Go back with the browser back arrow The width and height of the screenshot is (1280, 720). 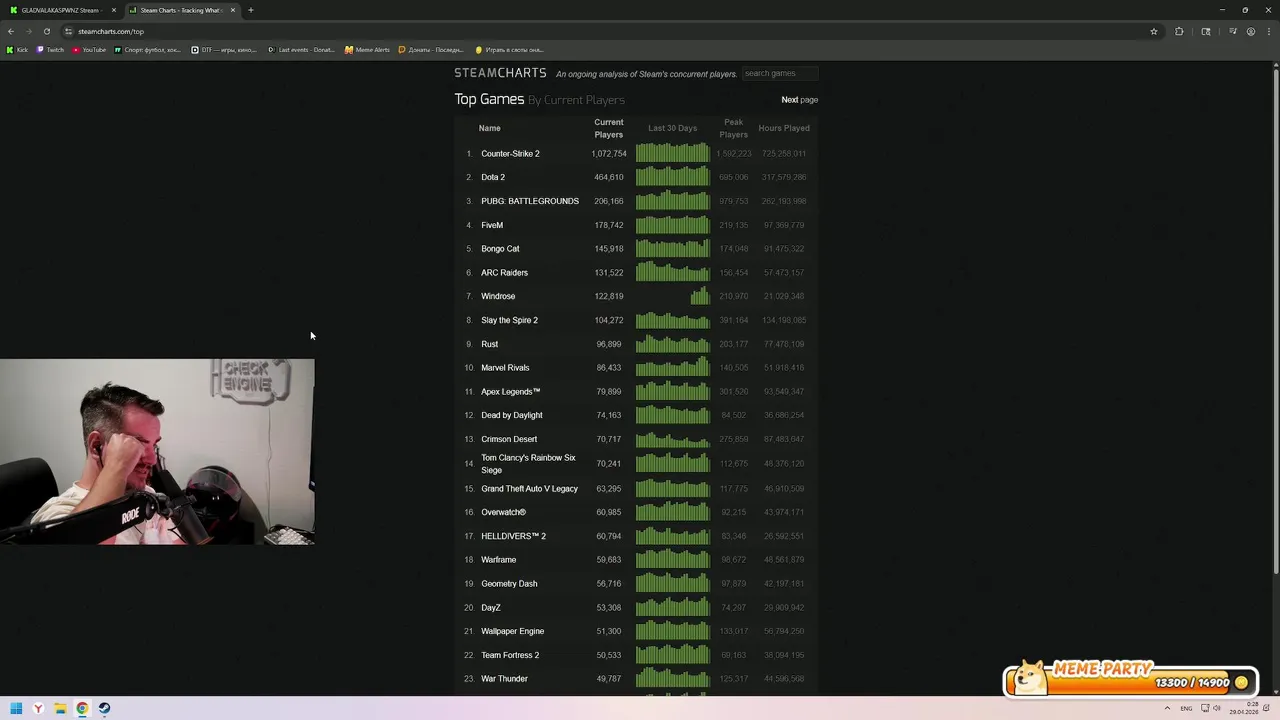coord(11,31)
